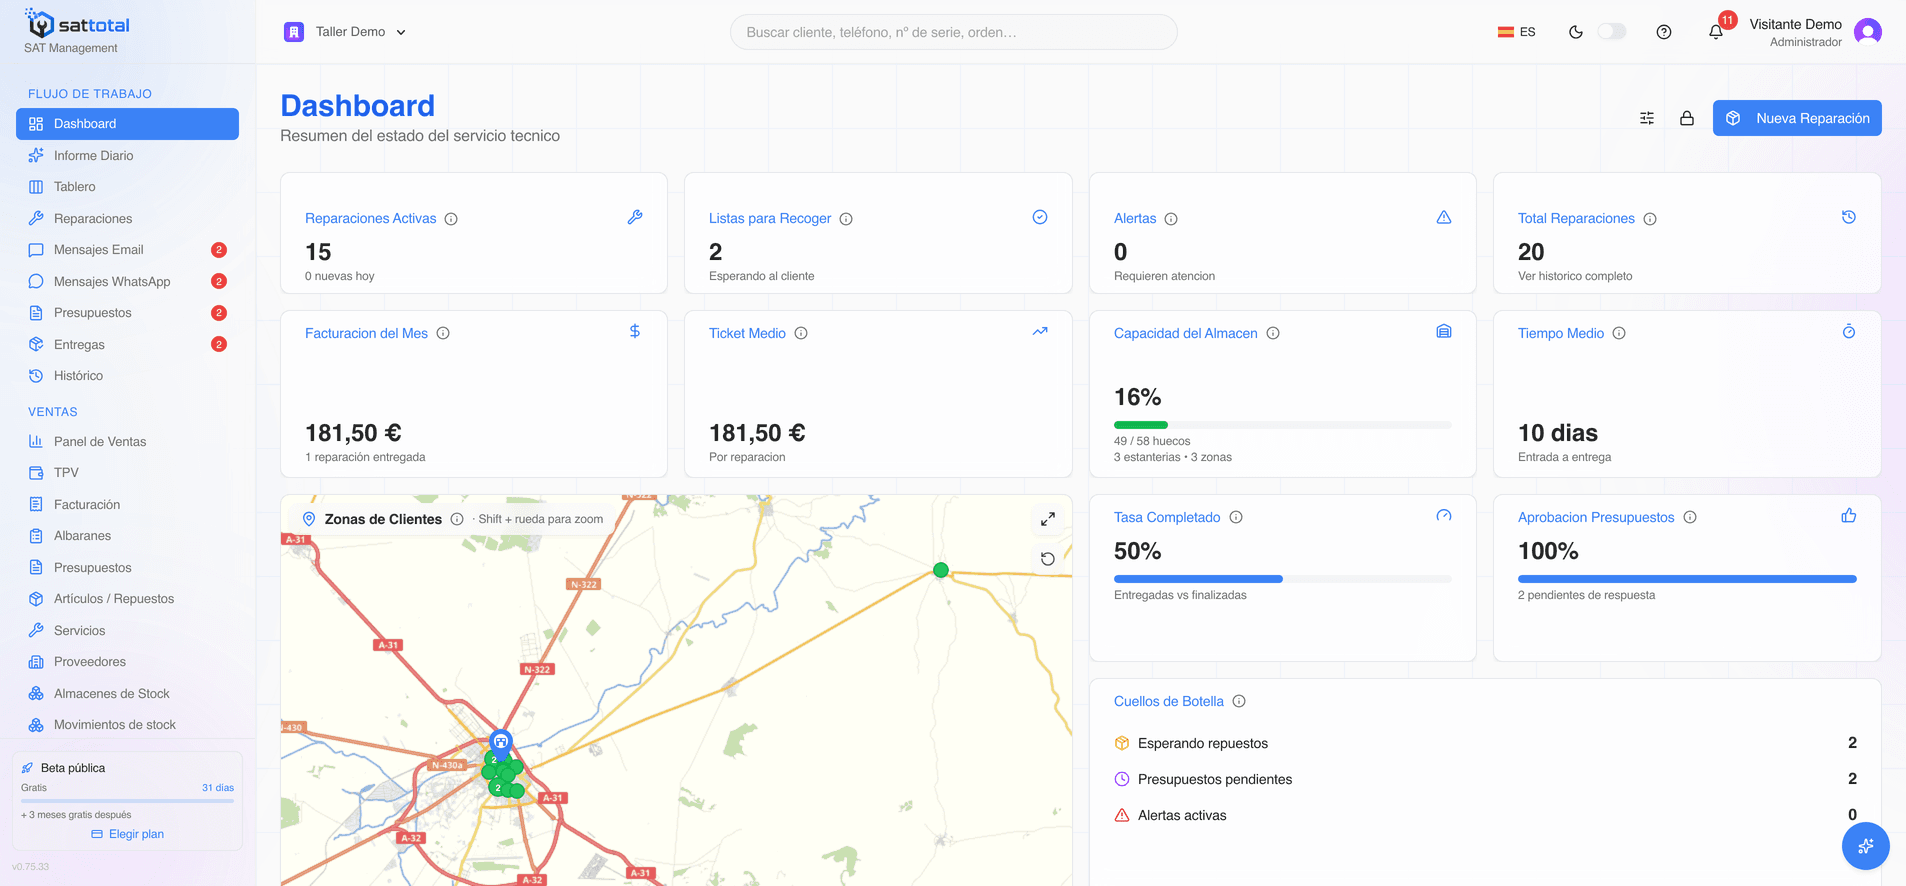This screenshot has width=1906, height=886.
Task: Open Informe Diario in sidebar
Action: [127, 155]
